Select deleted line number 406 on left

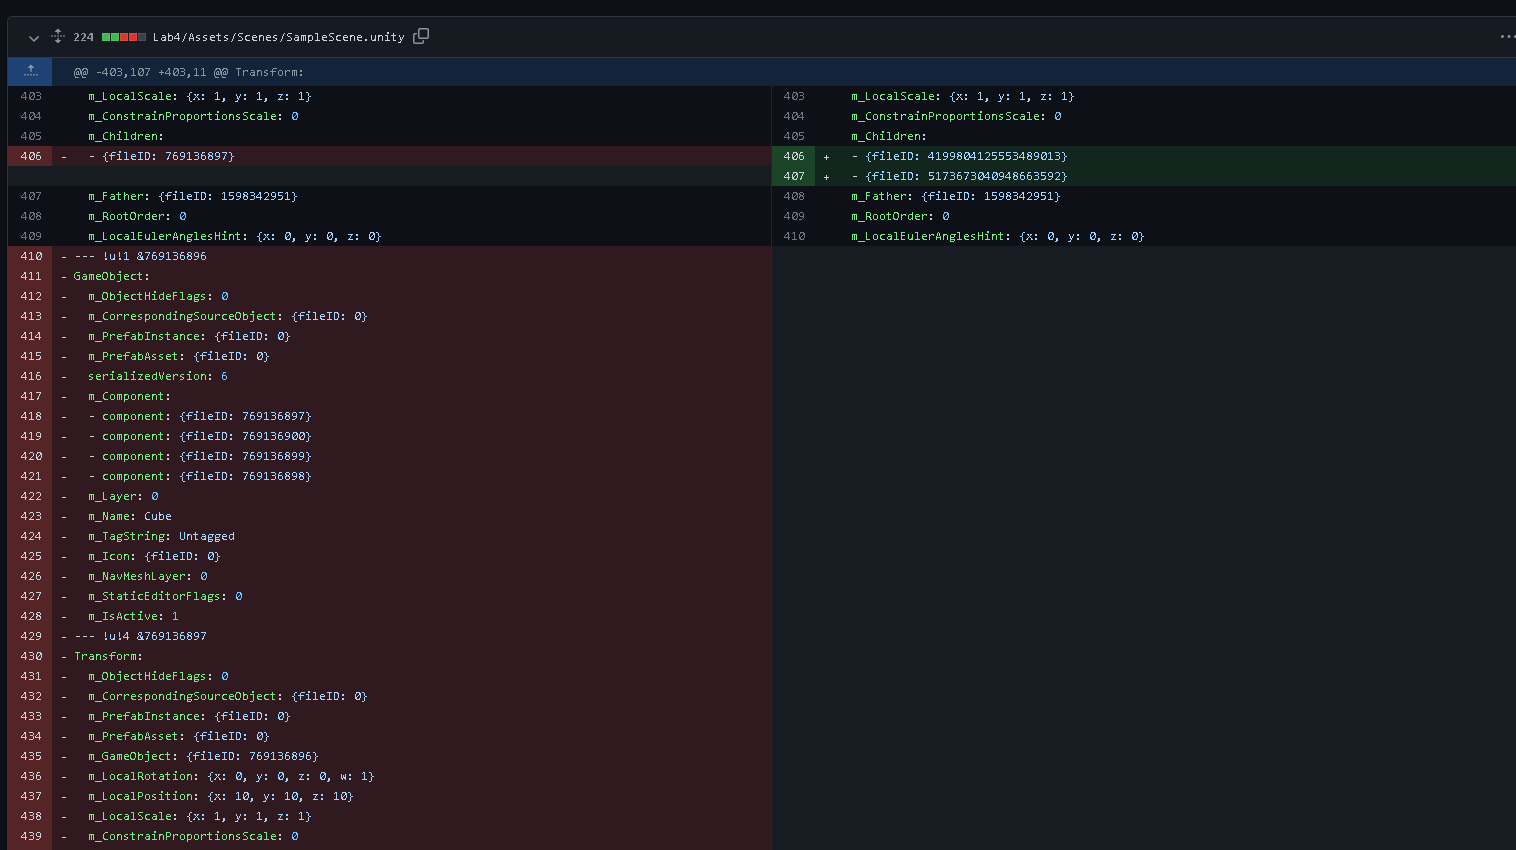pos(31,156)
